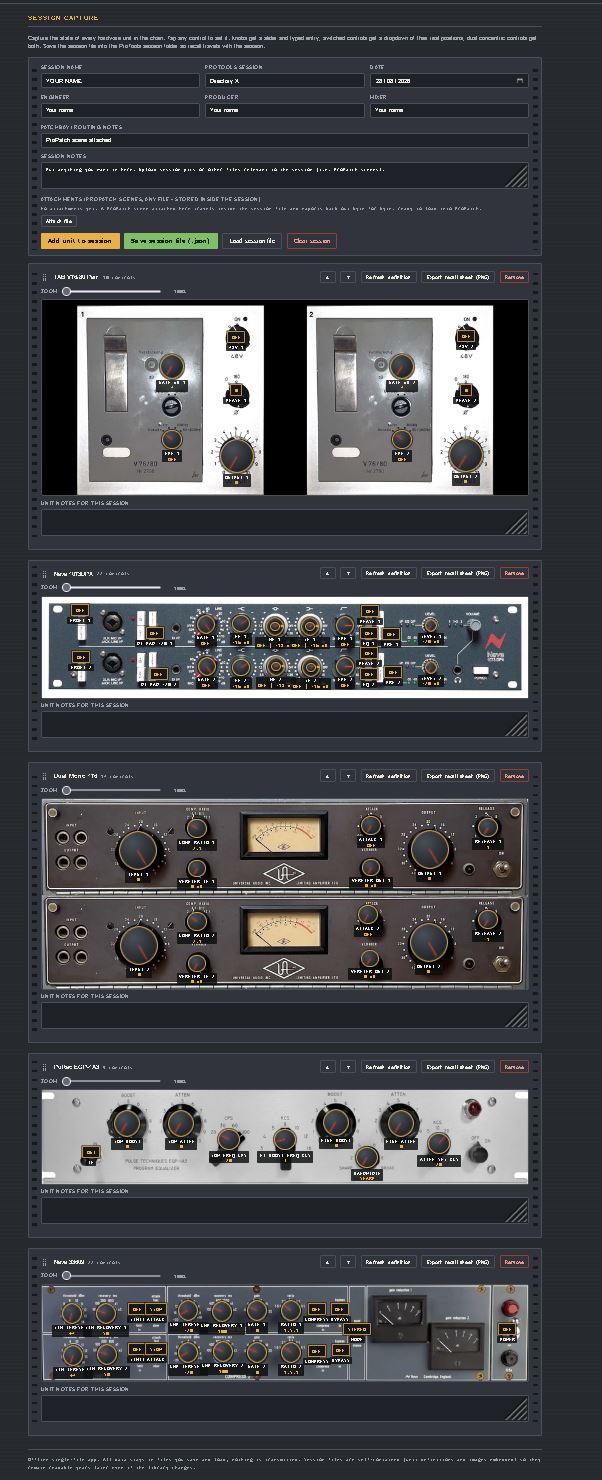This screenshot has height=1480, width=602.
Task: Refresh definition for Dual Mono 176
Action: point(388,776)
